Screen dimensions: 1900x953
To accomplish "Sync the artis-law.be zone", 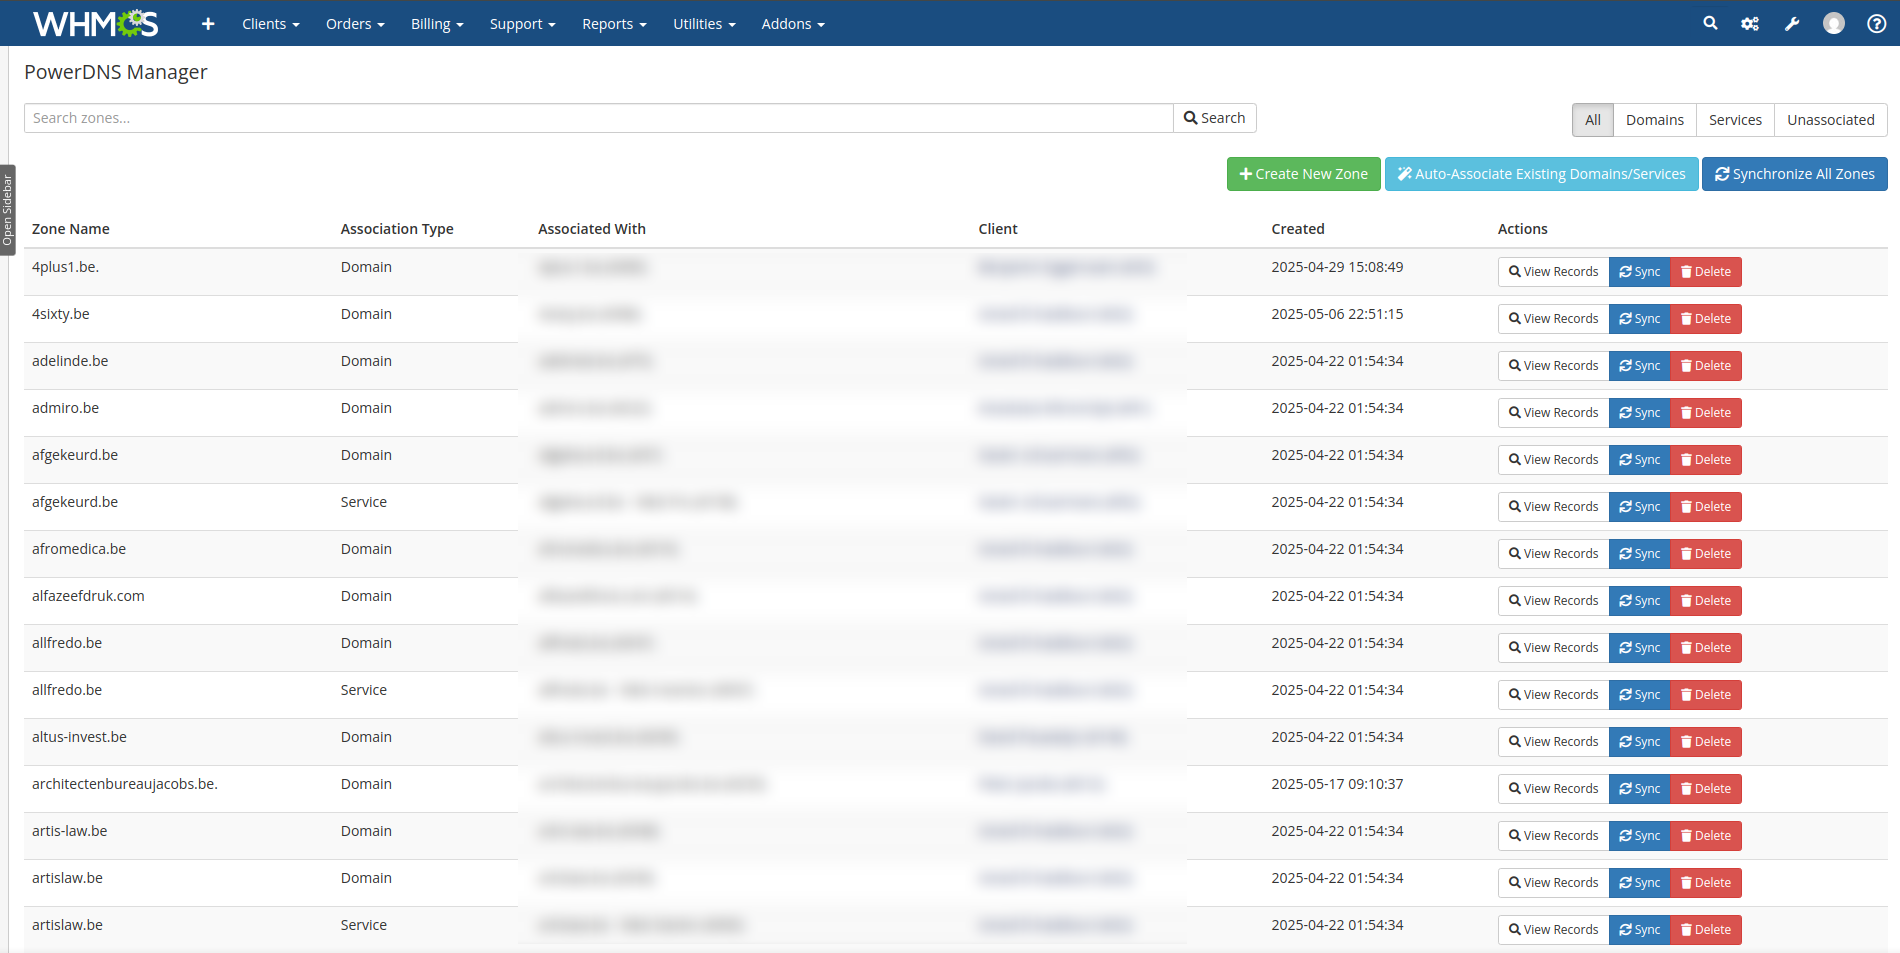I will (1639, 836).
